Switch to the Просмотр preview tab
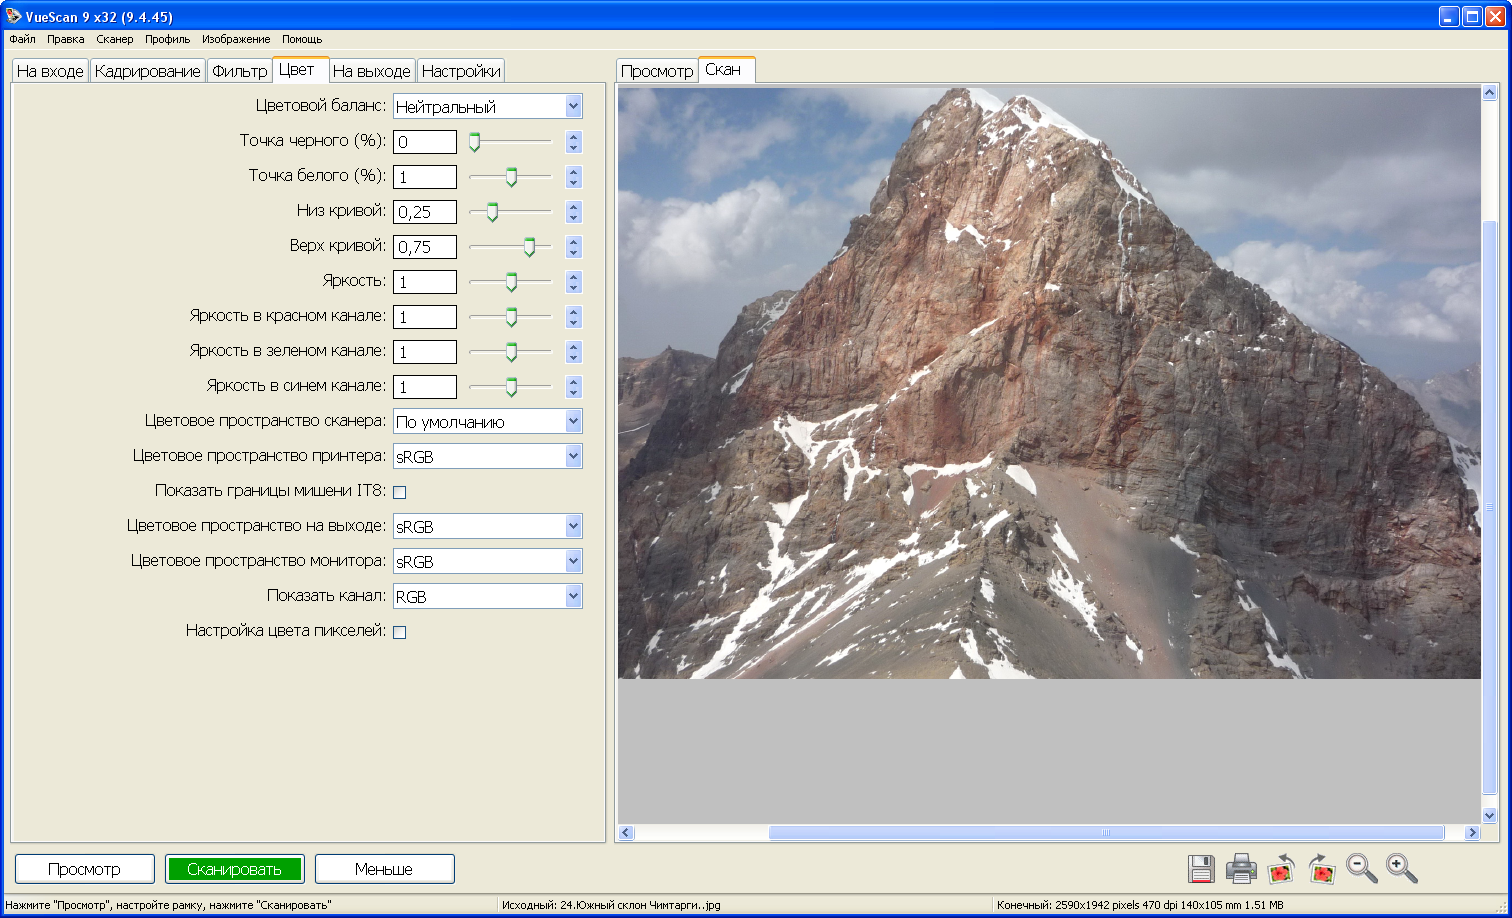The width and height of the screenshot is (1512, 918). click(x=657, y=71)
